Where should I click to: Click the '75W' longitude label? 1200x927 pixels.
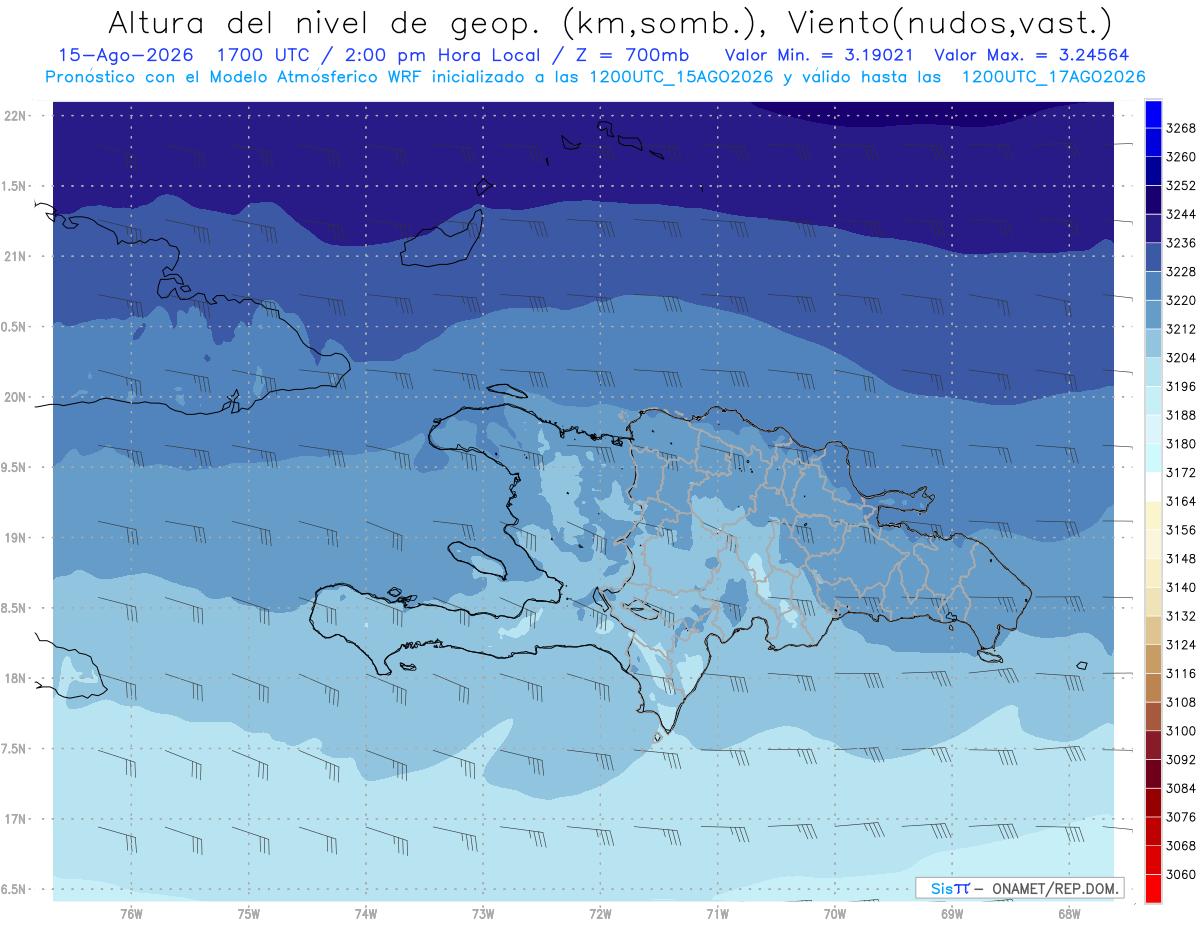[249, 914]
